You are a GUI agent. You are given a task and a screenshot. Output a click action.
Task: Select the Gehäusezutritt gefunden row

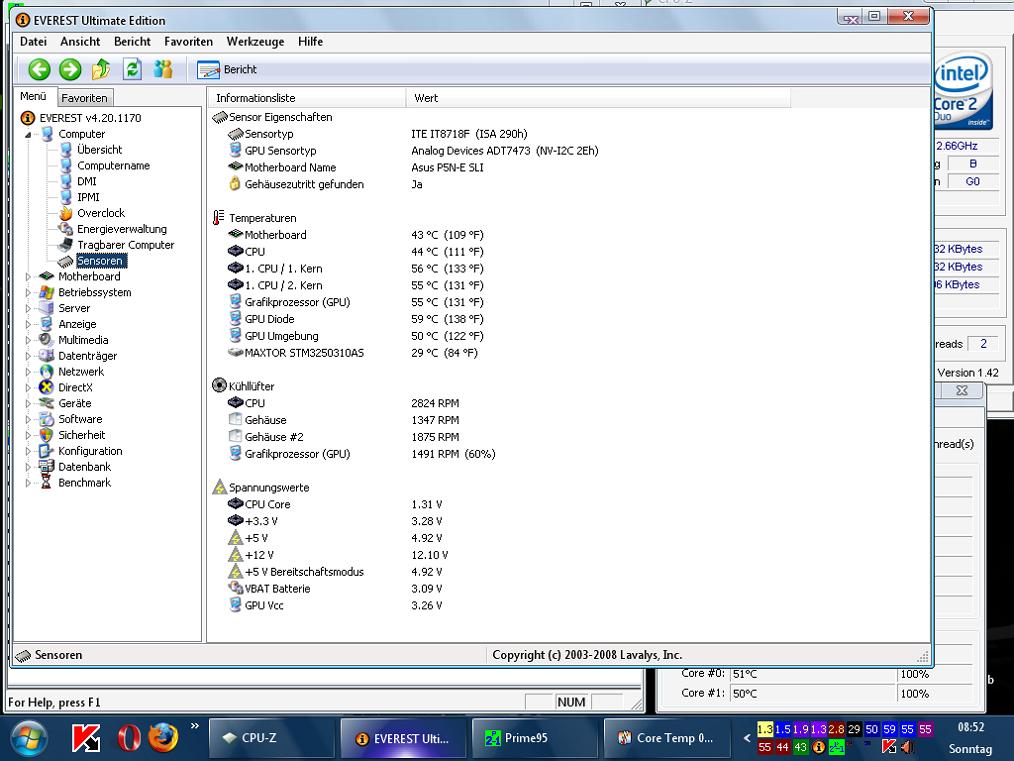[x=326, y=184]
